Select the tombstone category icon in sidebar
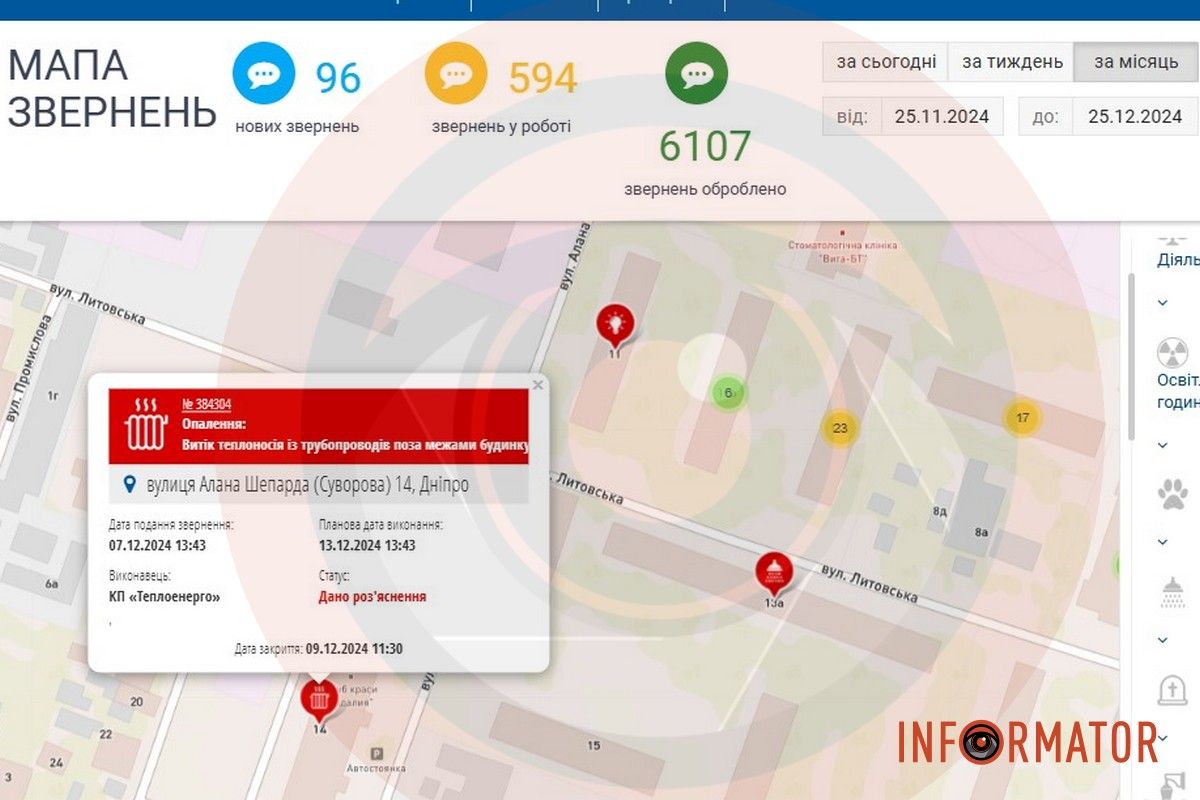Screen dimensions: 1200x800 coord(1171,690)
